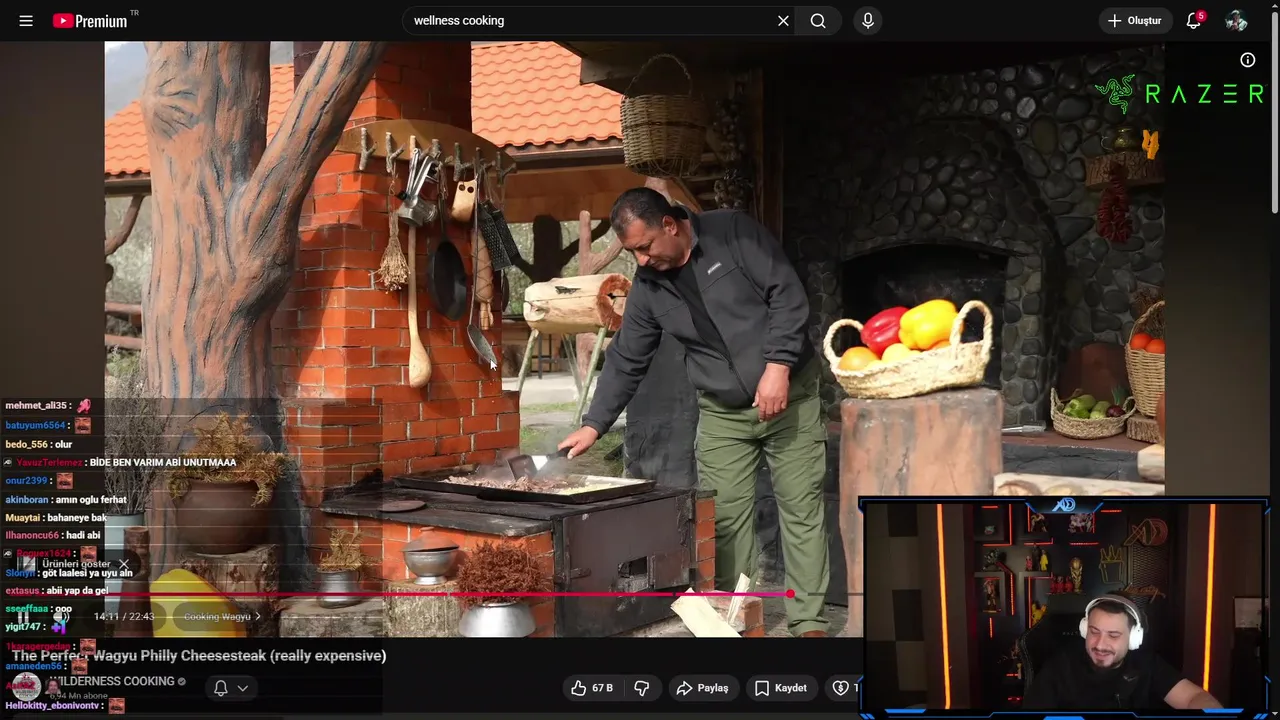This screenshot has height=720, width=1280.
Task: Open the YouTube hamburger guide menu
Action: pos(26,20)
